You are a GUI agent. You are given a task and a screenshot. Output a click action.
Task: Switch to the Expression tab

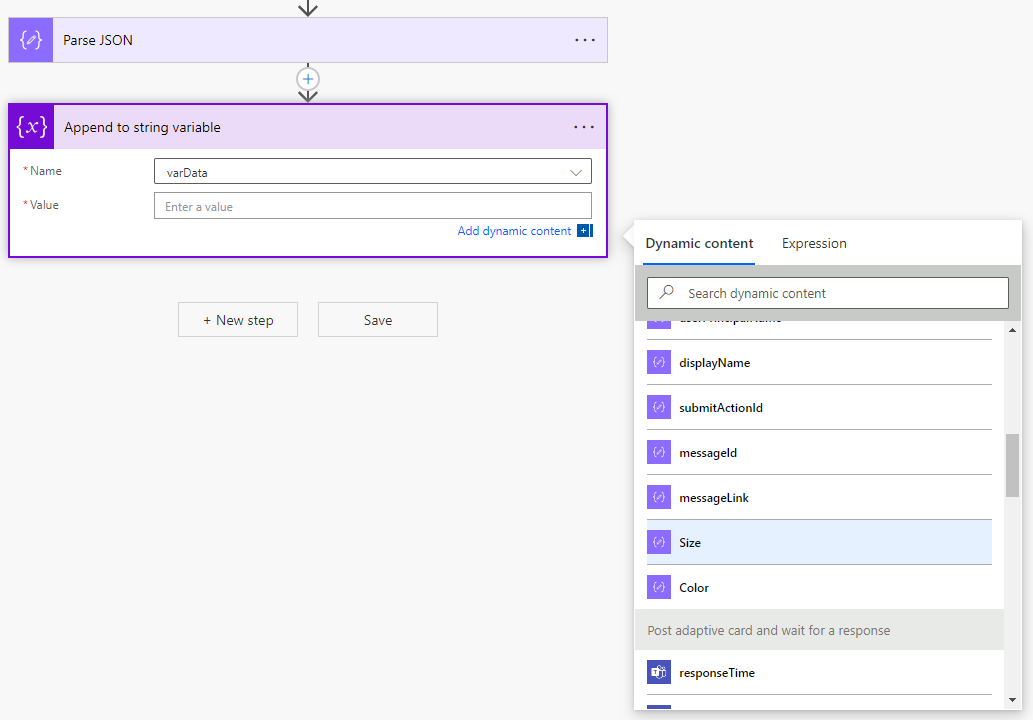[x=814, y=243]
